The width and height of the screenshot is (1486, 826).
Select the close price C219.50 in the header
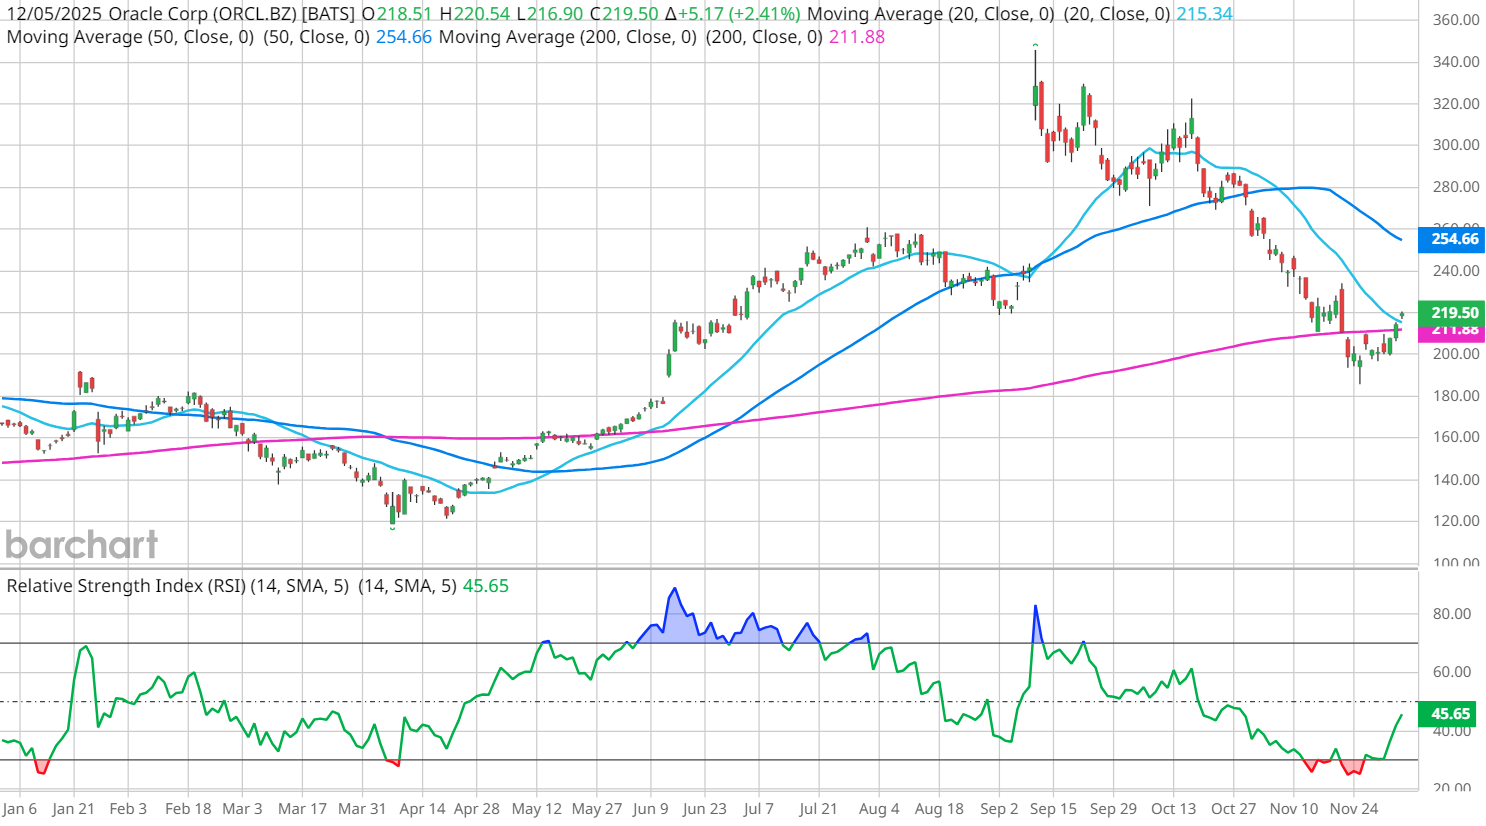tap(625, 14)
